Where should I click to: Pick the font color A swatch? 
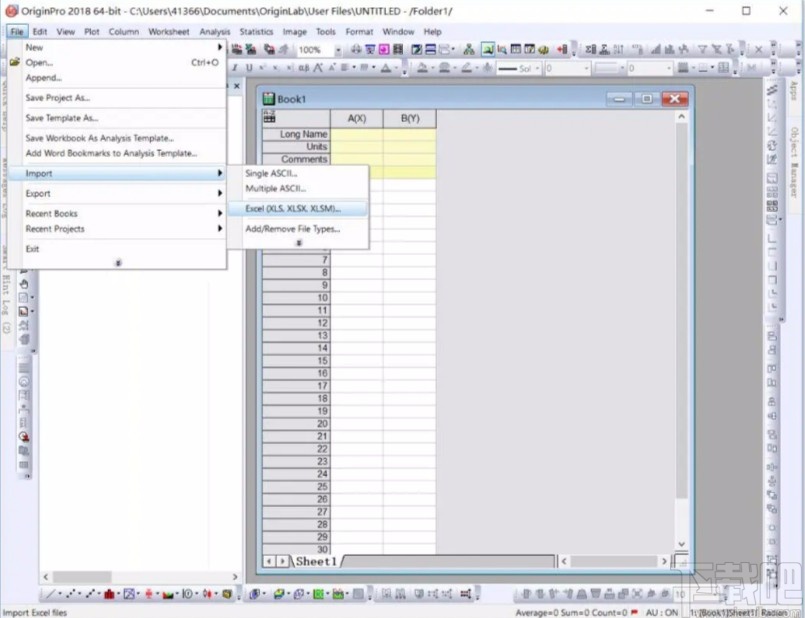386,68
